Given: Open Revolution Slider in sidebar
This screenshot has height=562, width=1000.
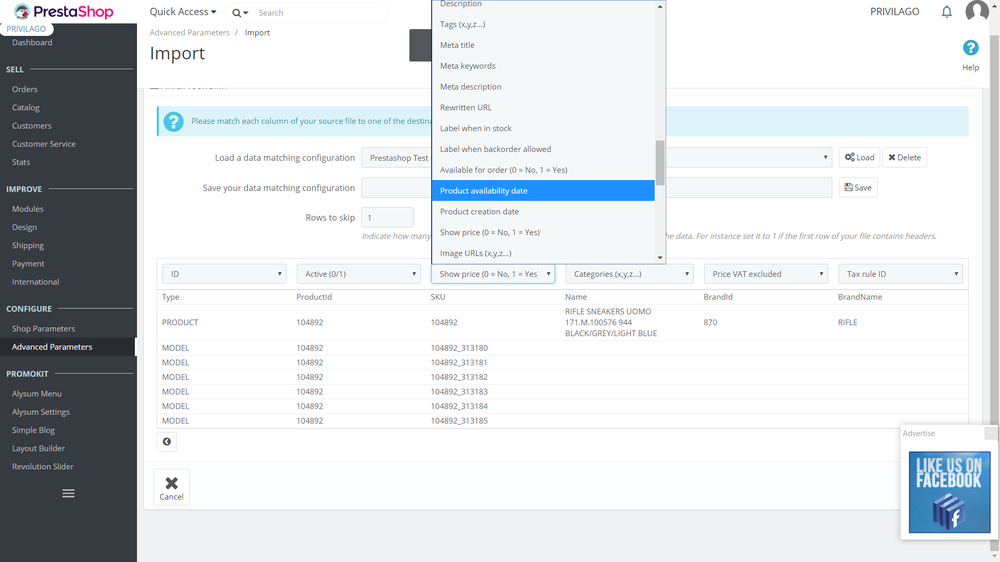Looking at the screenshot, I should pyautogui.click(x=43, y=466).
